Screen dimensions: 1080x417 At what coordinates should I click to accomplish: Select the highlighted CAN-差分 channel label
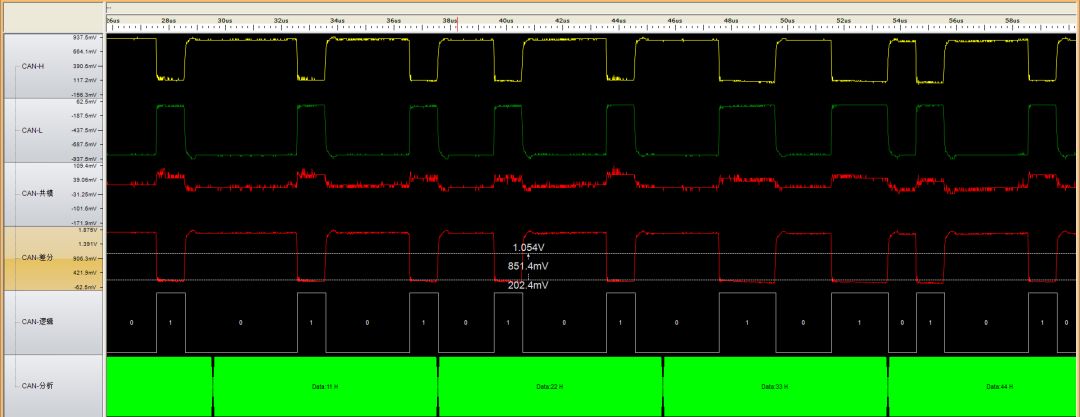(x=35, y=258)
